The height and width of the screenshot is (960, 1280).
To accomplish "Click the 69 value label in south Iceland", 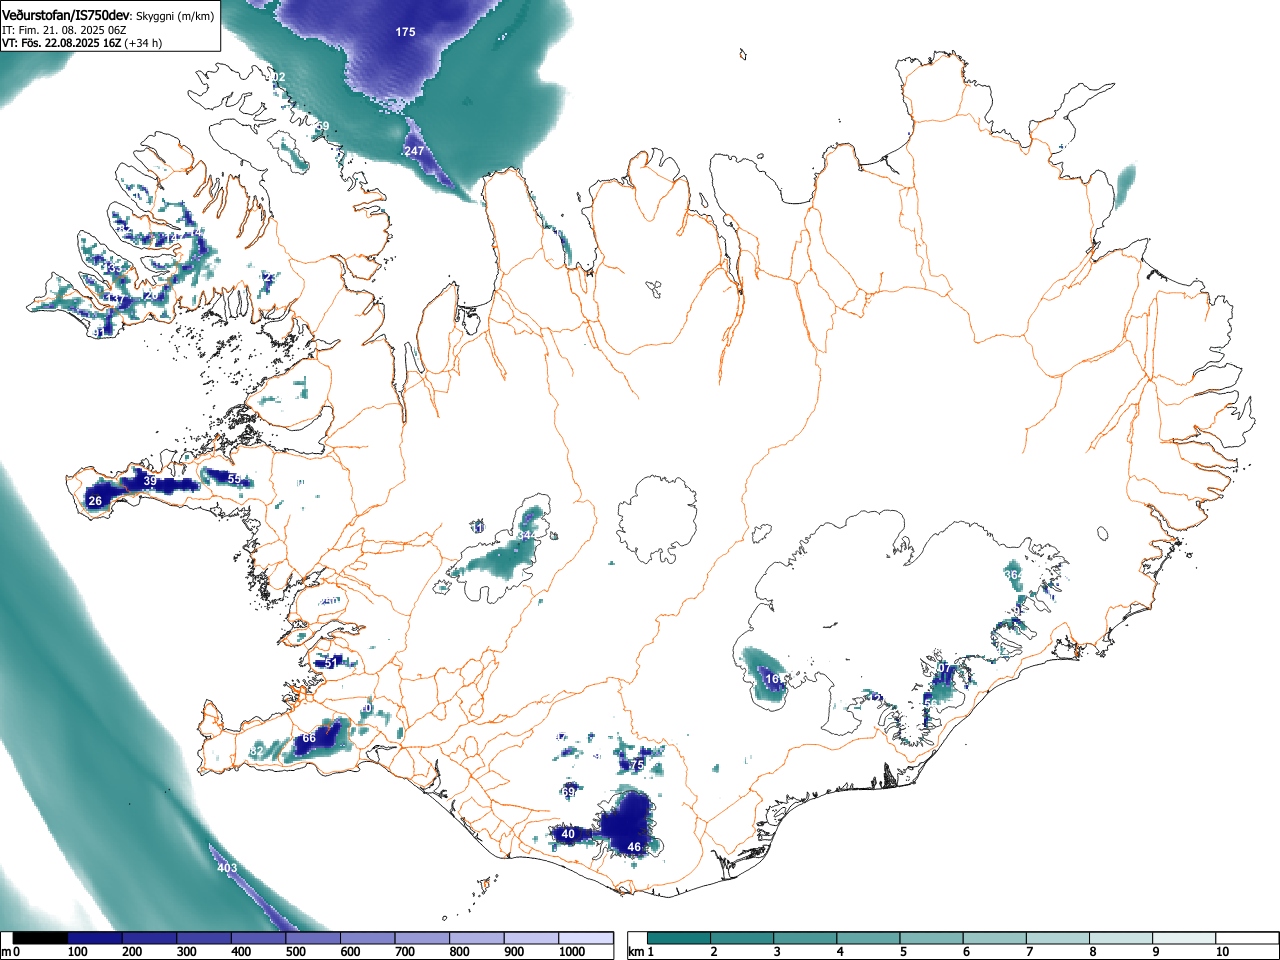I will tap(568, 792).
